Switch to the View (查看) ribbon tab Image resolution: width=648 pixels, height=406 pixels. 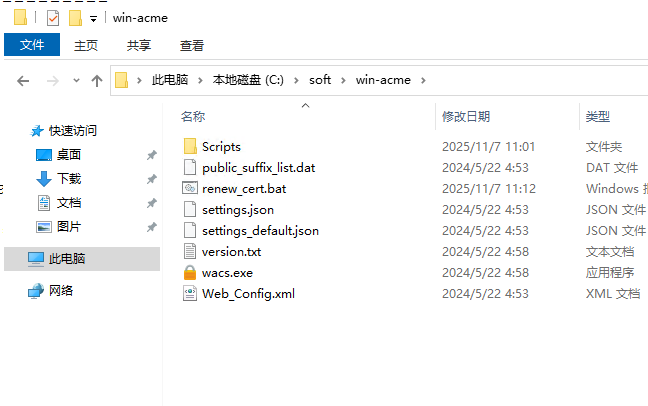point(192,45)
